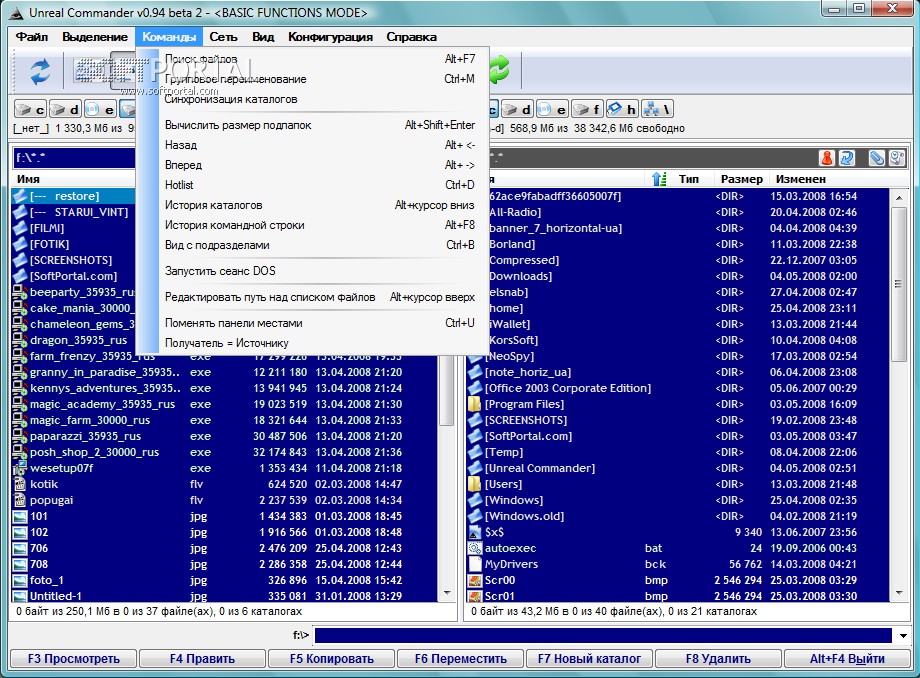920x678 pixels.
Task: Click the autoexec file icon
Action: tap(475, 548)
